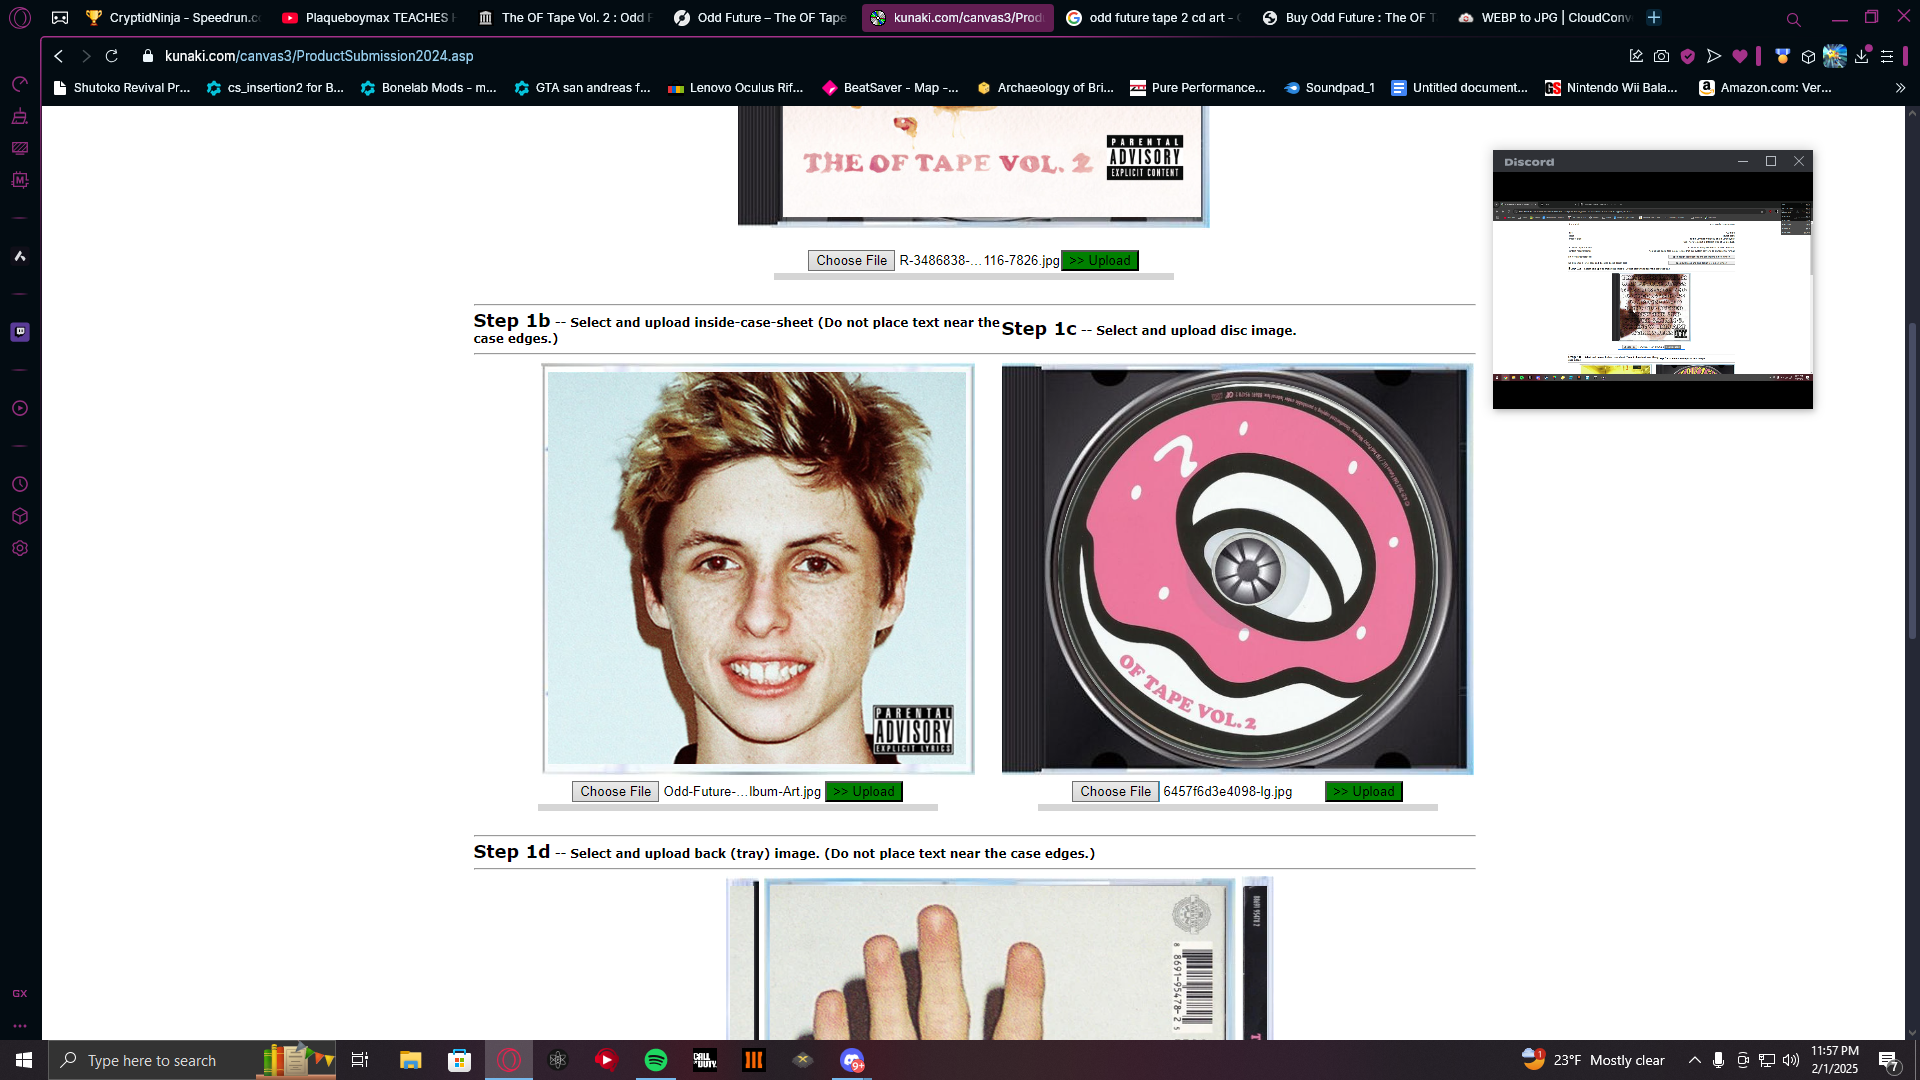The image size is (1920, 1080).
Task: Click the Discord stream preview thumbnail
Action: coord(1652,290)
